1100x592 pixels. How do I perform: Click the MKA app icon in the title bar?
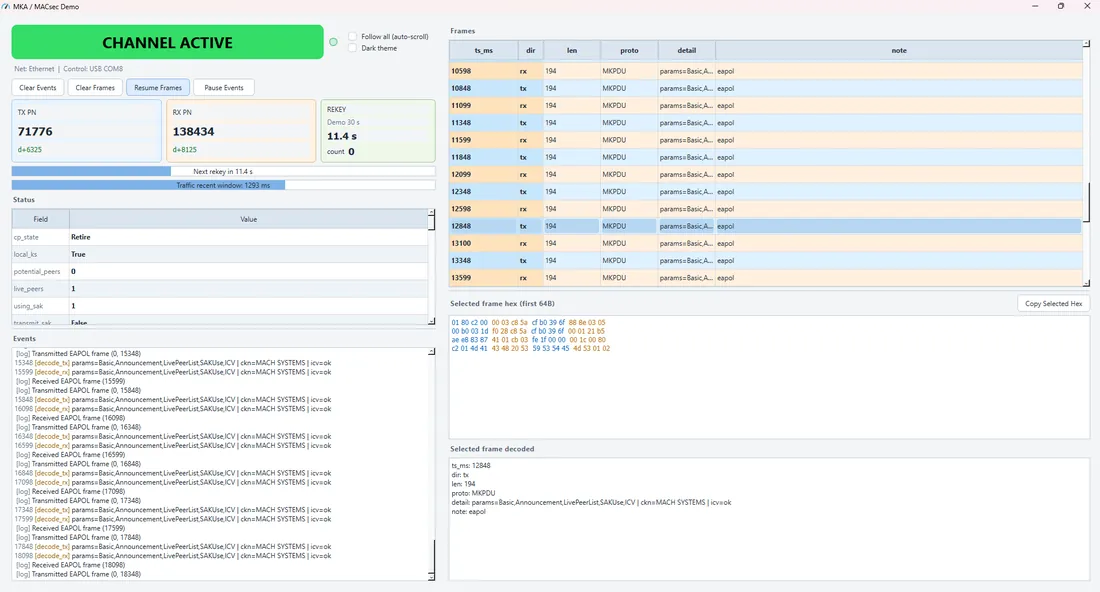pyautogui.click(x=6, y=6)
